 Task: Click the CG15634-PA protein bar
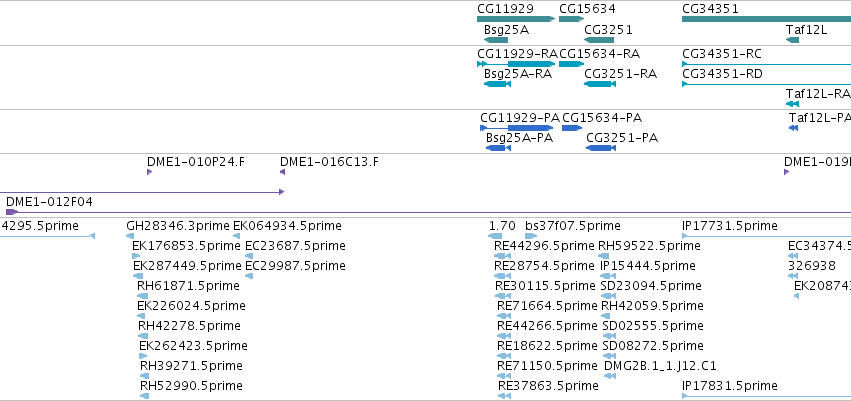572,128
